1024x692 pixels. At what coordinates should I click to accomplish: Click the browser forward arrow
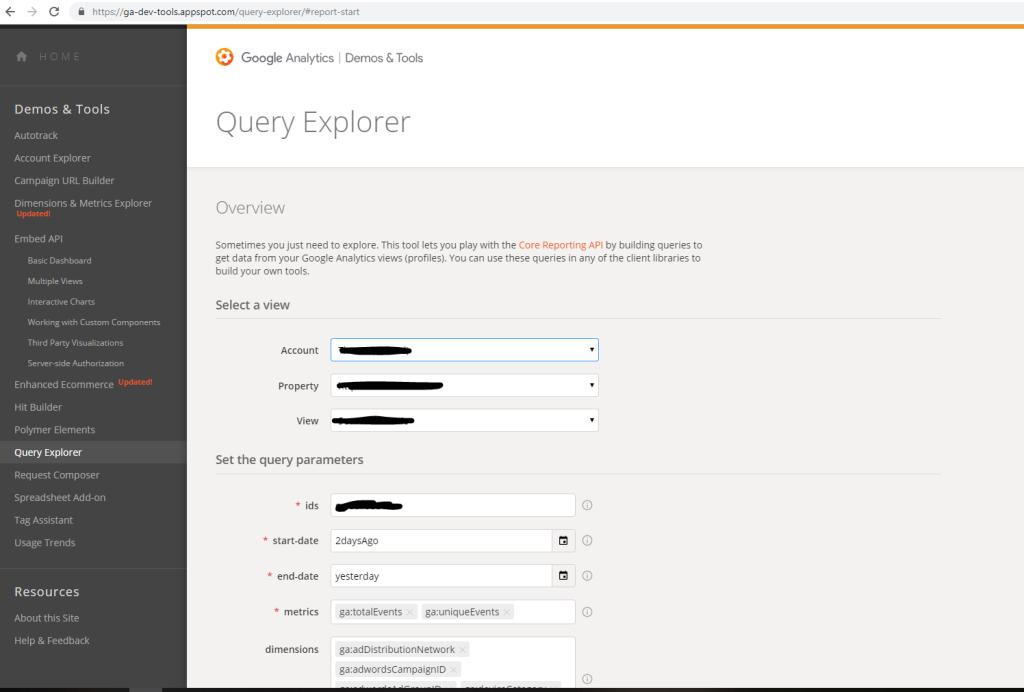coord(32,12)
